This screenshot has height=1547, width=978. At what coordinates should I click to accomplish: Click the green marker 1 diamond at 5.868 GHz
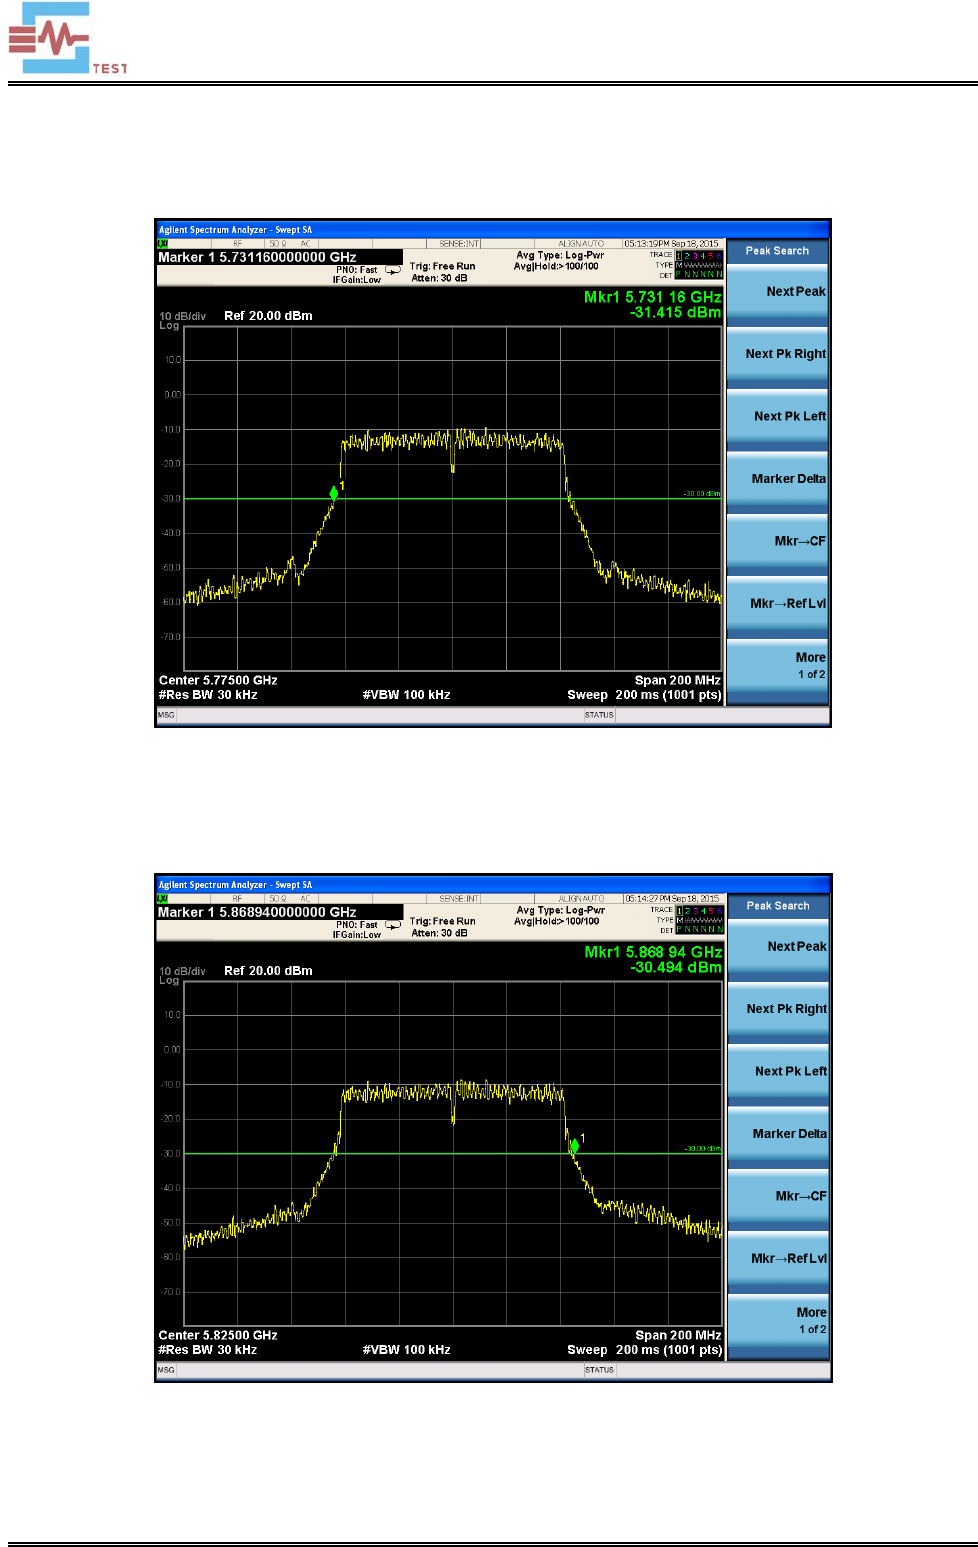click(x=575, y=1145)
